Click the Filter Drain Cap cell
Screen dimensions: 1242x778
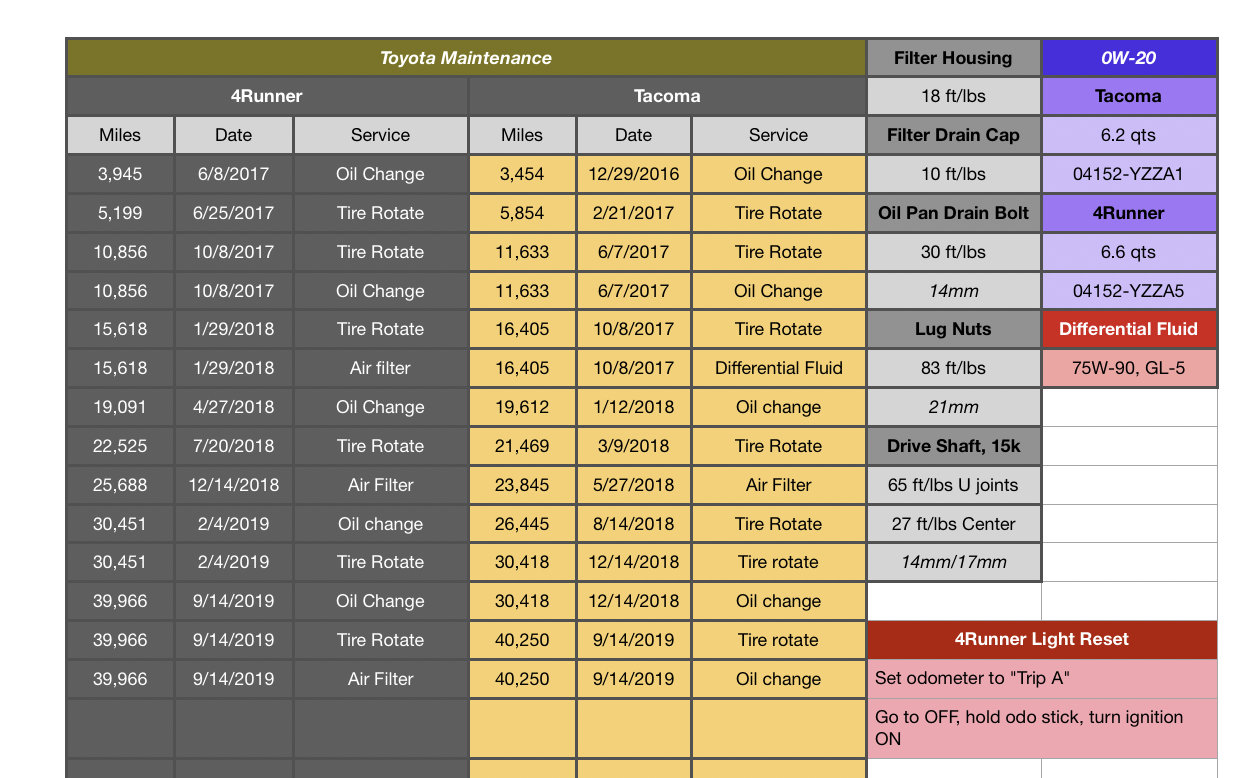954,135
